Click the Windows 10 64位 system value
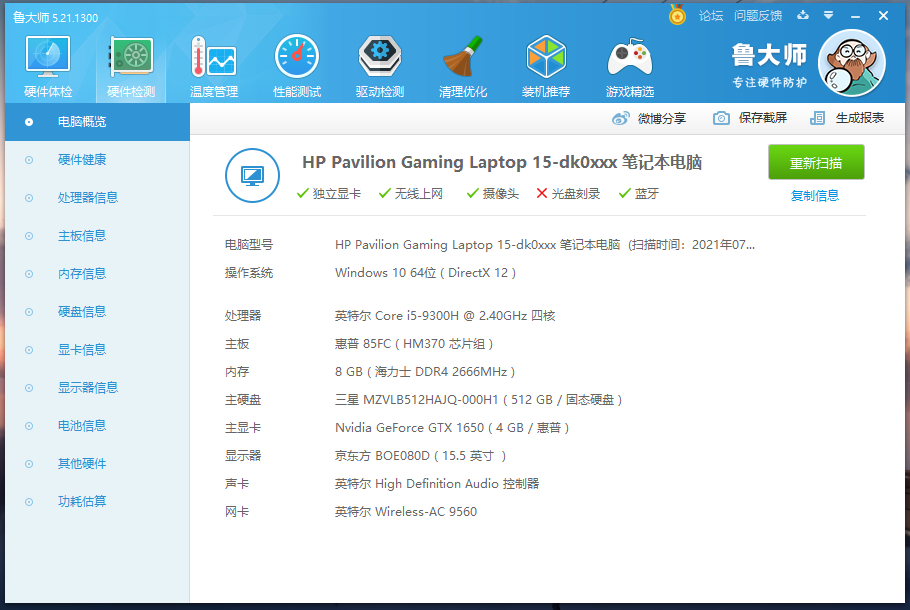 tap(425, 273)
